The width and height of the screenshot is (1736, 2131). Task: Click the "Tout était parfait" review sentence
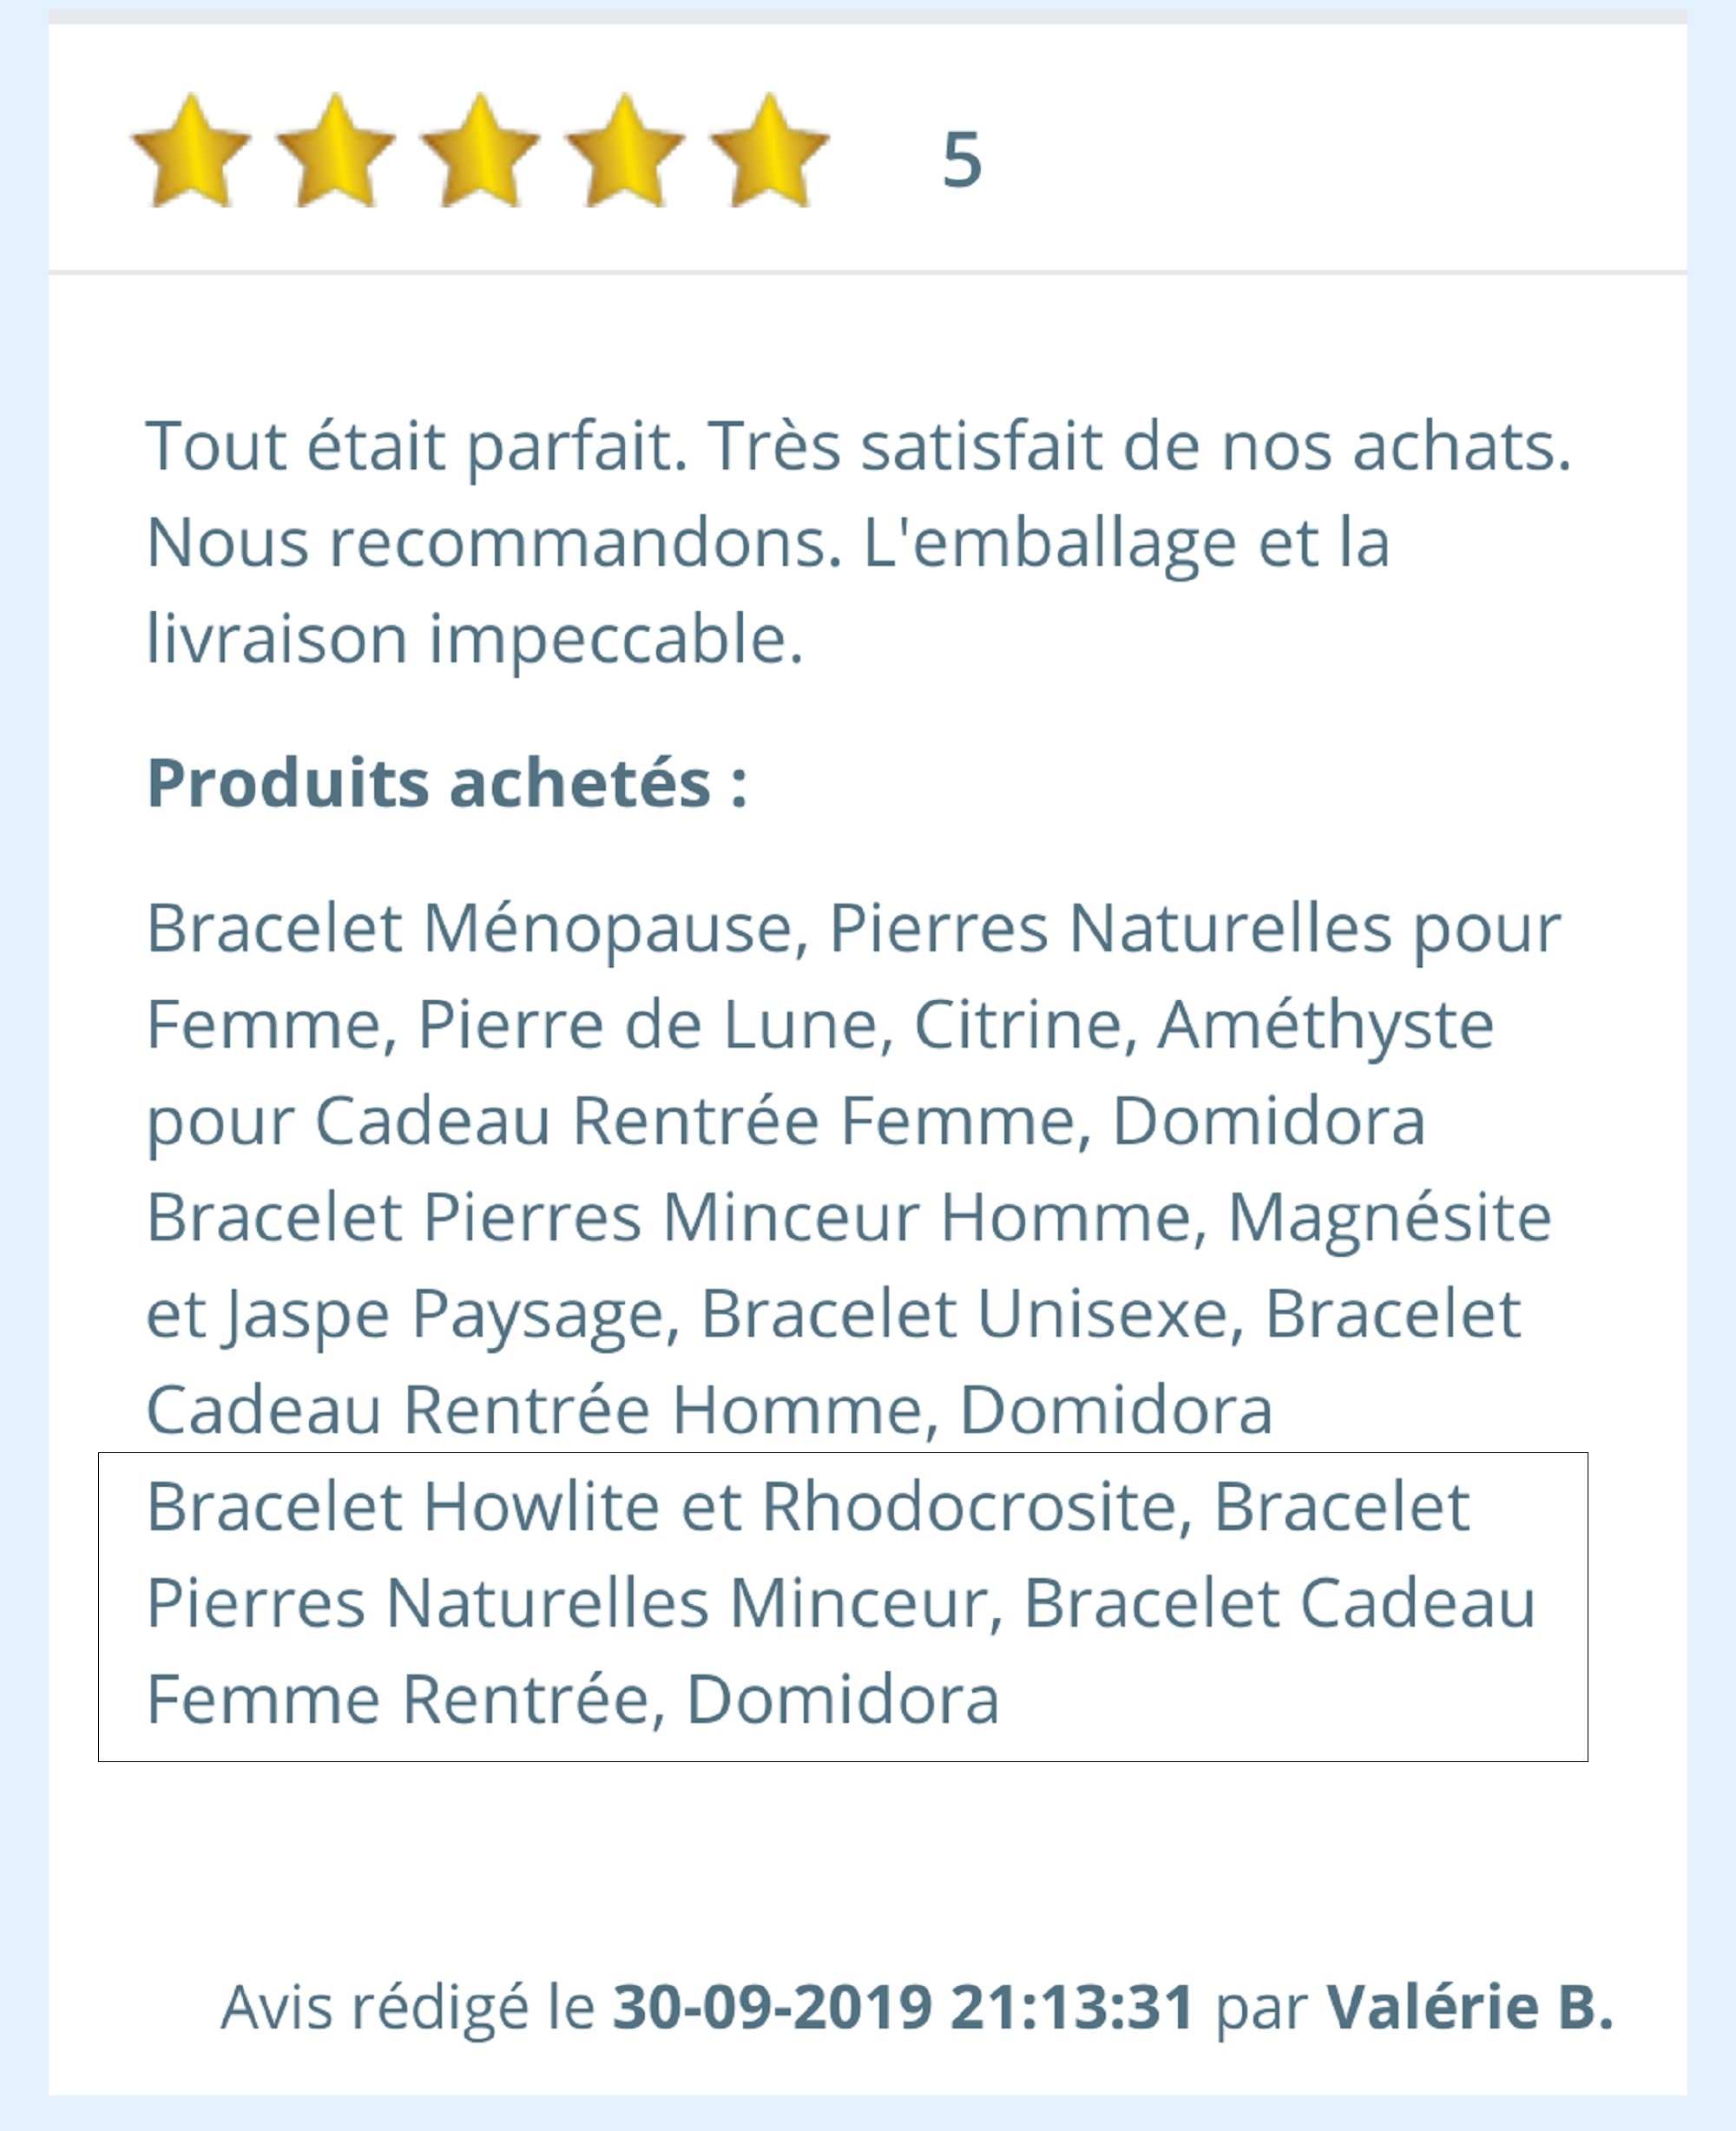[415, 446]
